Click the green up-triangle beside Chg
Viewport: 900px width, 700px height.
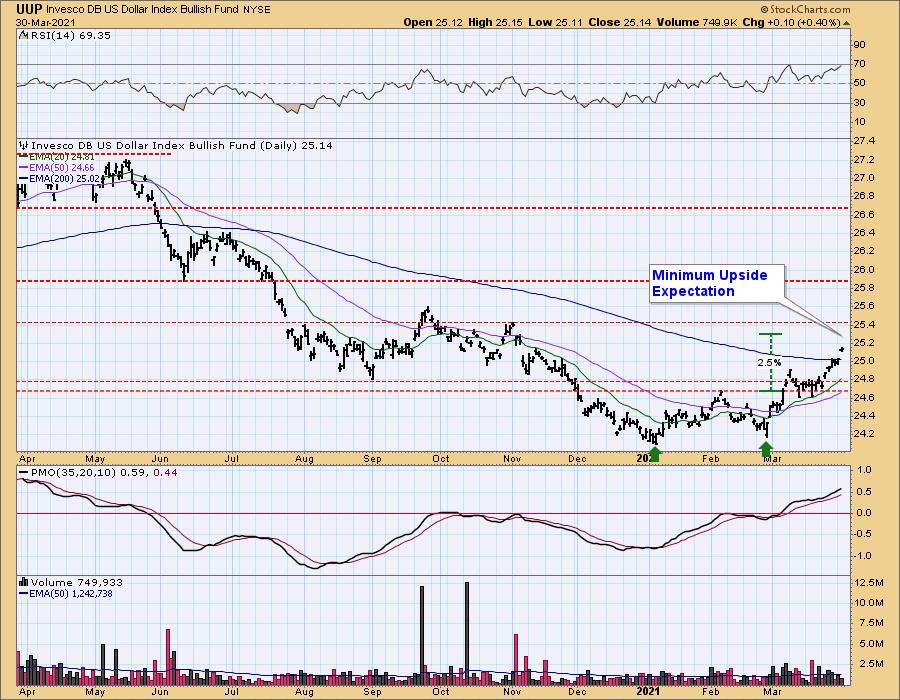point(847,23)
